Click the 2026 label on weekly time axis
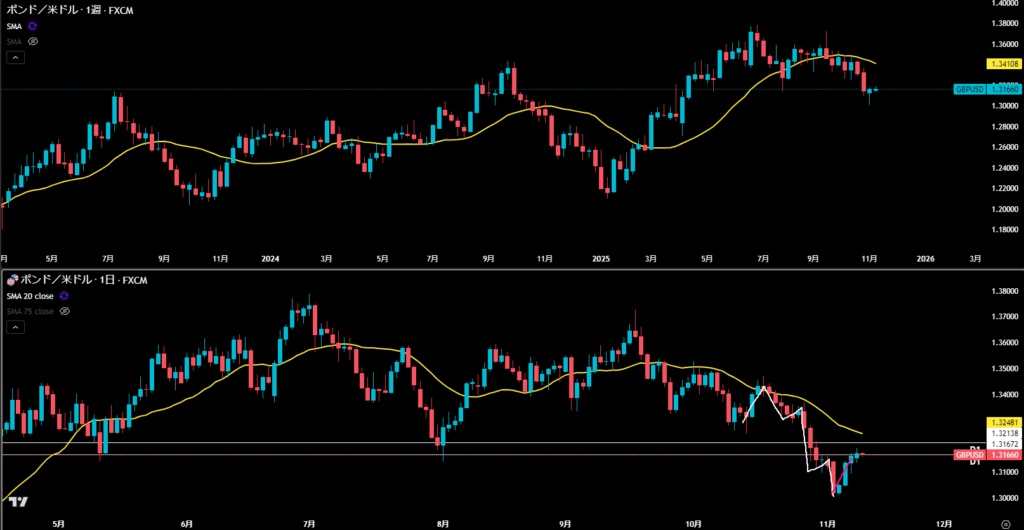 [925, 258]
